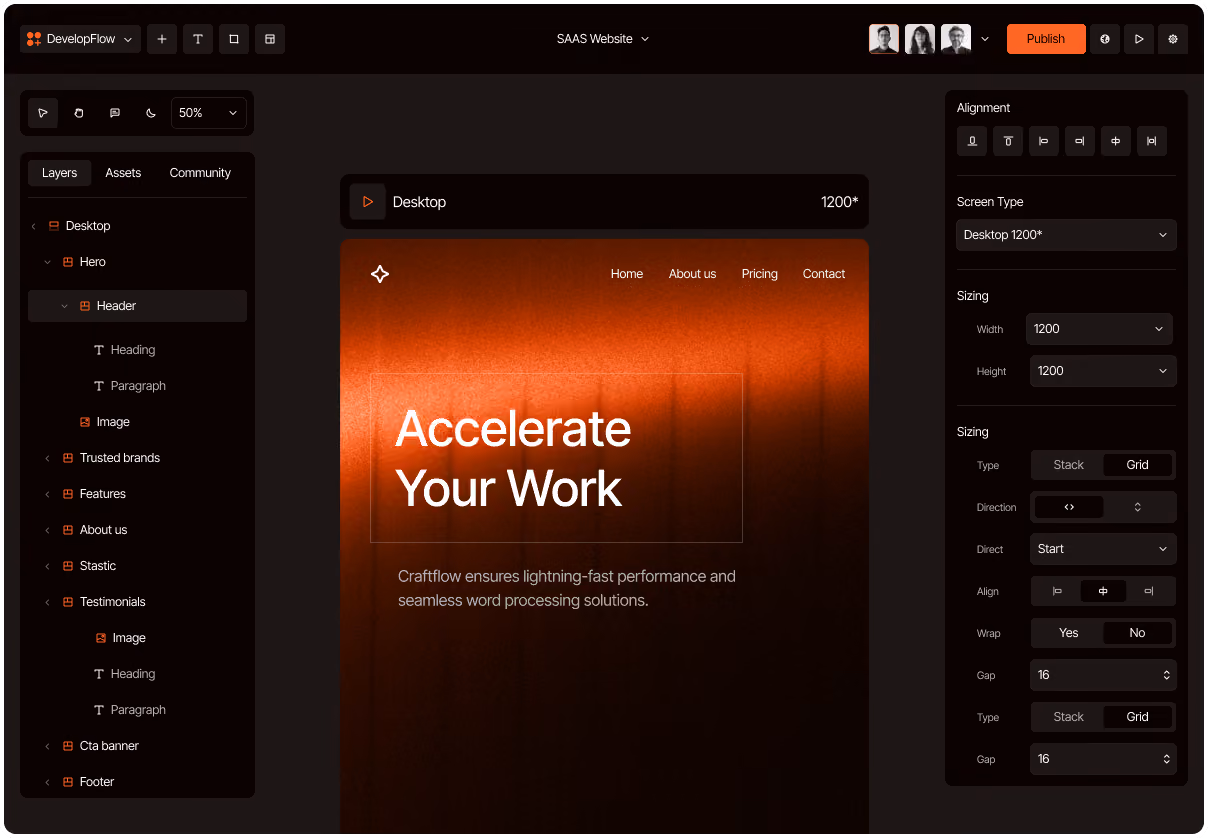Click align center in Alignment panel

[x=1116, y=141]
